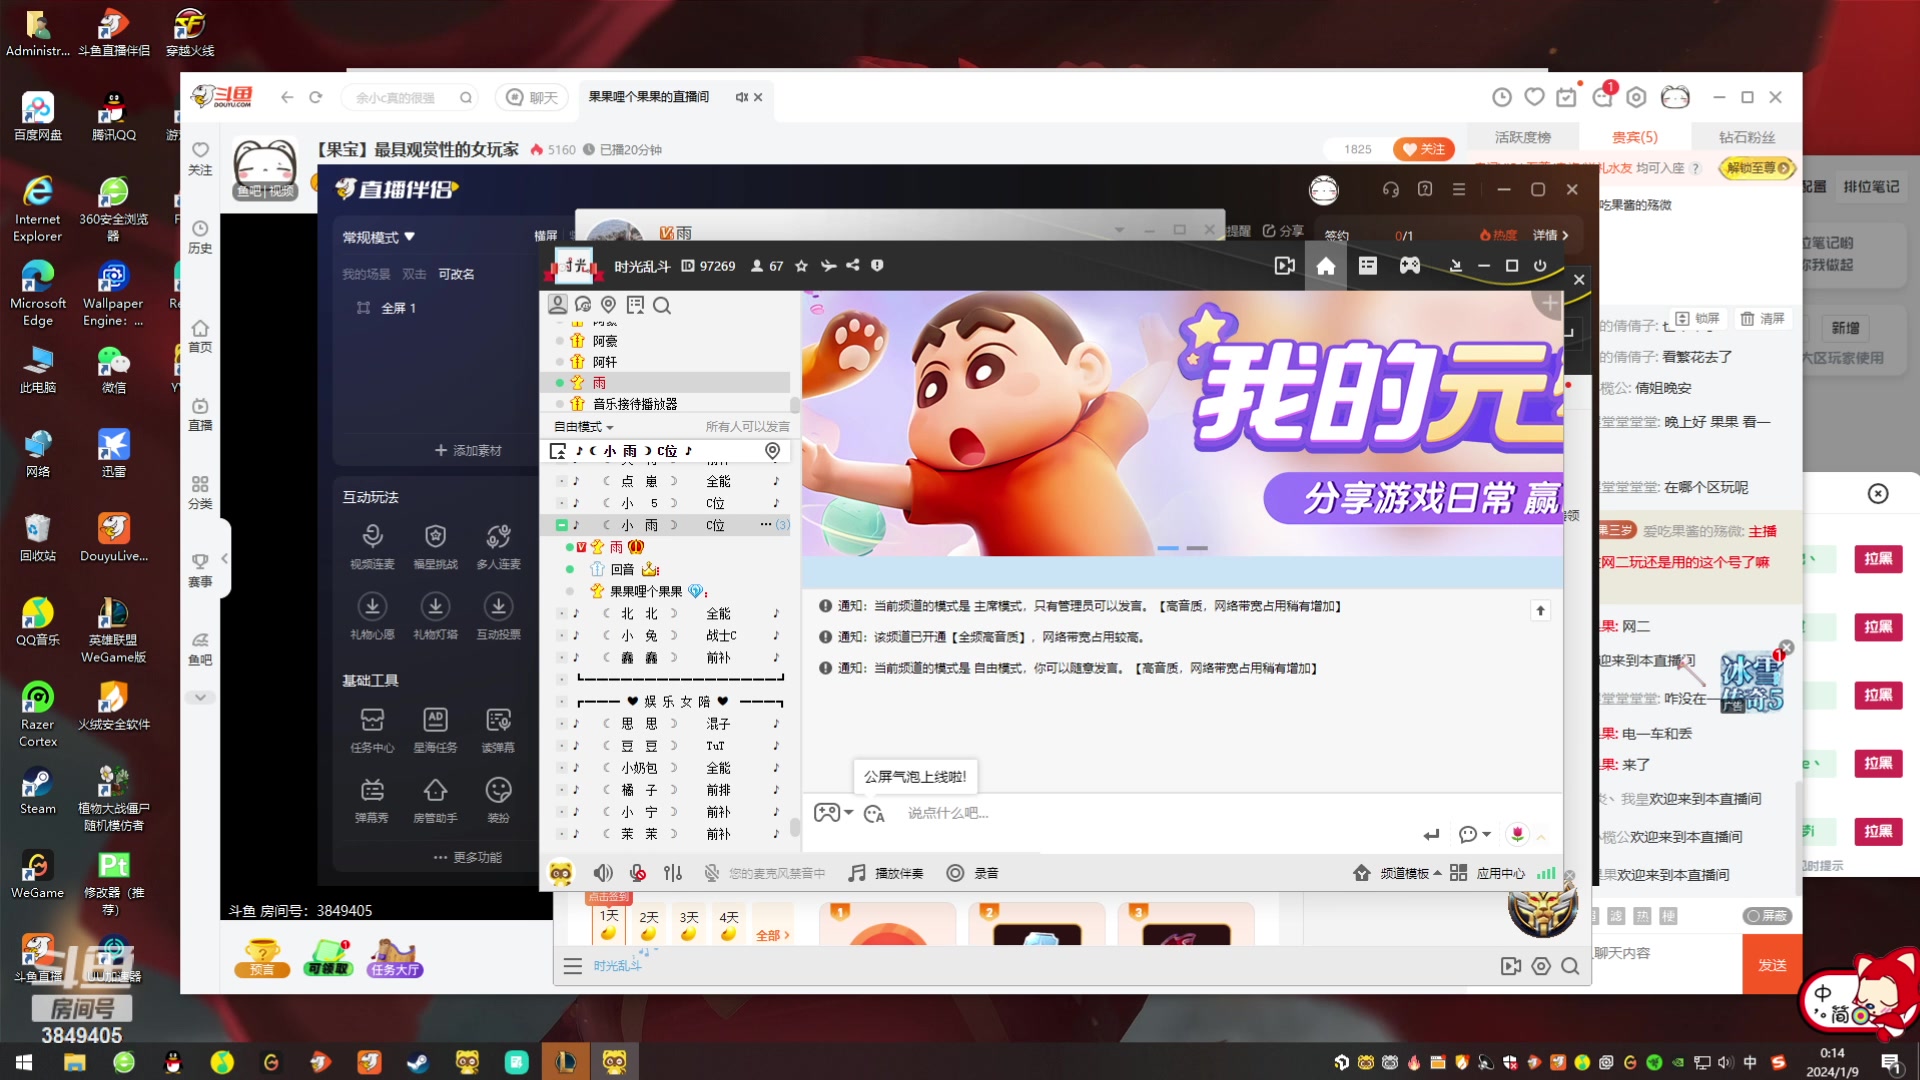Click the report shield icon in YY header

coord(877,265)
